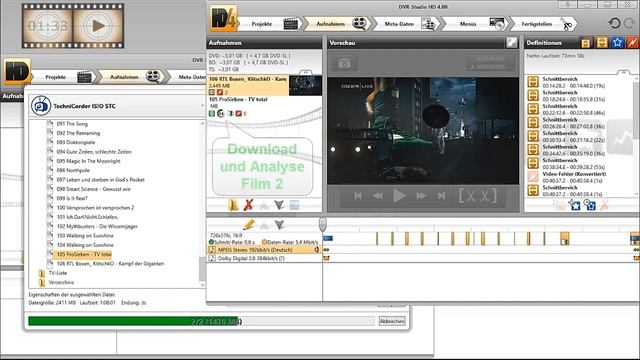Click the red lightning icon in Definitionen header
This screenshot has height=360, width=640.
(632, 42)
